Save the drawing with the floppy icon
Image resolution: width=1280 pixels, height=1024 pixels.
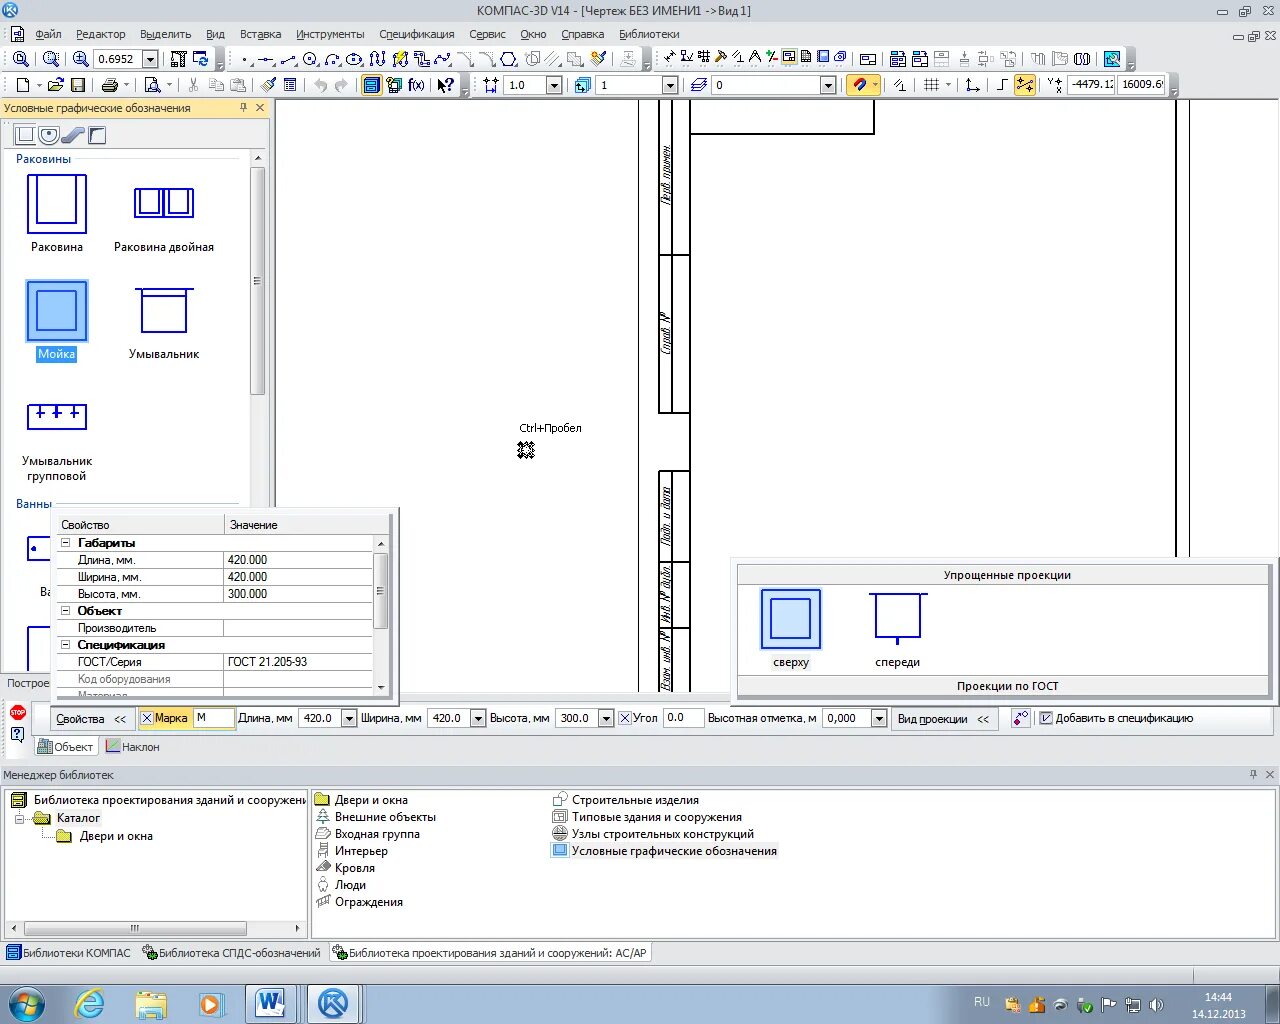pos(78,85)
